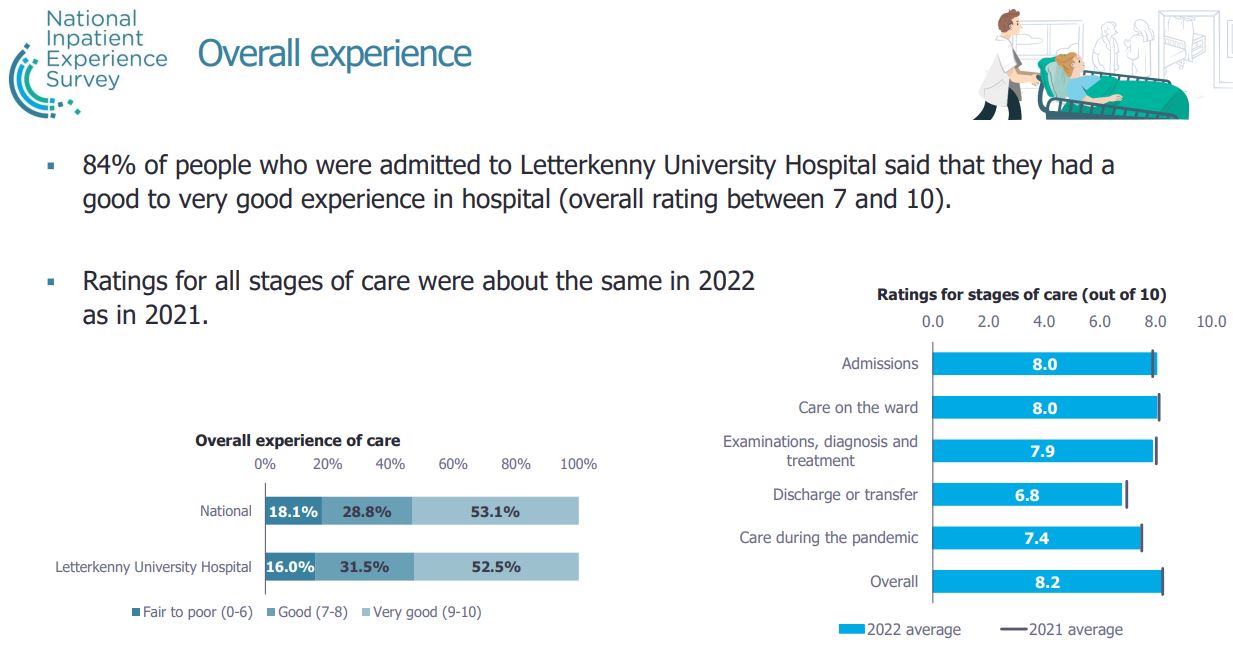Click the Examinations, diagnosis and treatment 7.9 bar
This screenshot has height=645, width=1233.
coord(1043,451)
